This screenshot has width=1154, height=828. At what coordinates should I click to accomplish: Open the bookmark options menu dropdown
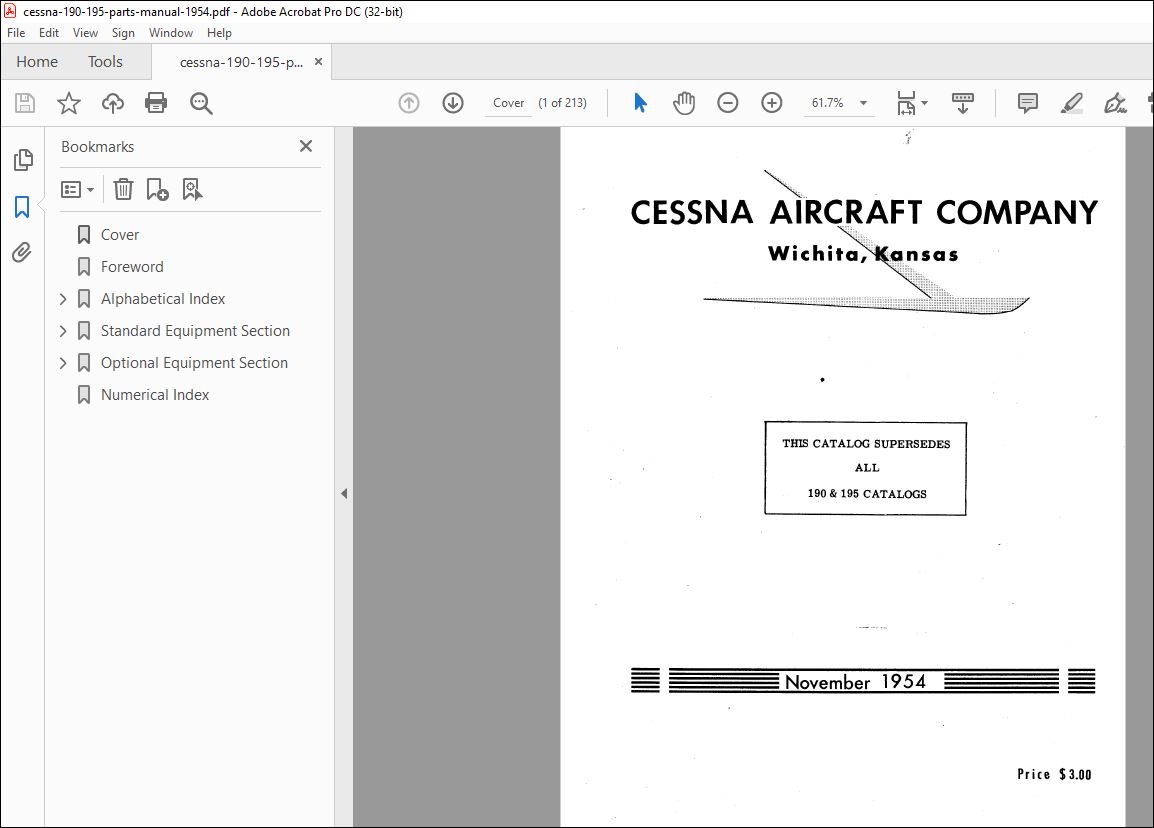(x=77, y=190)
